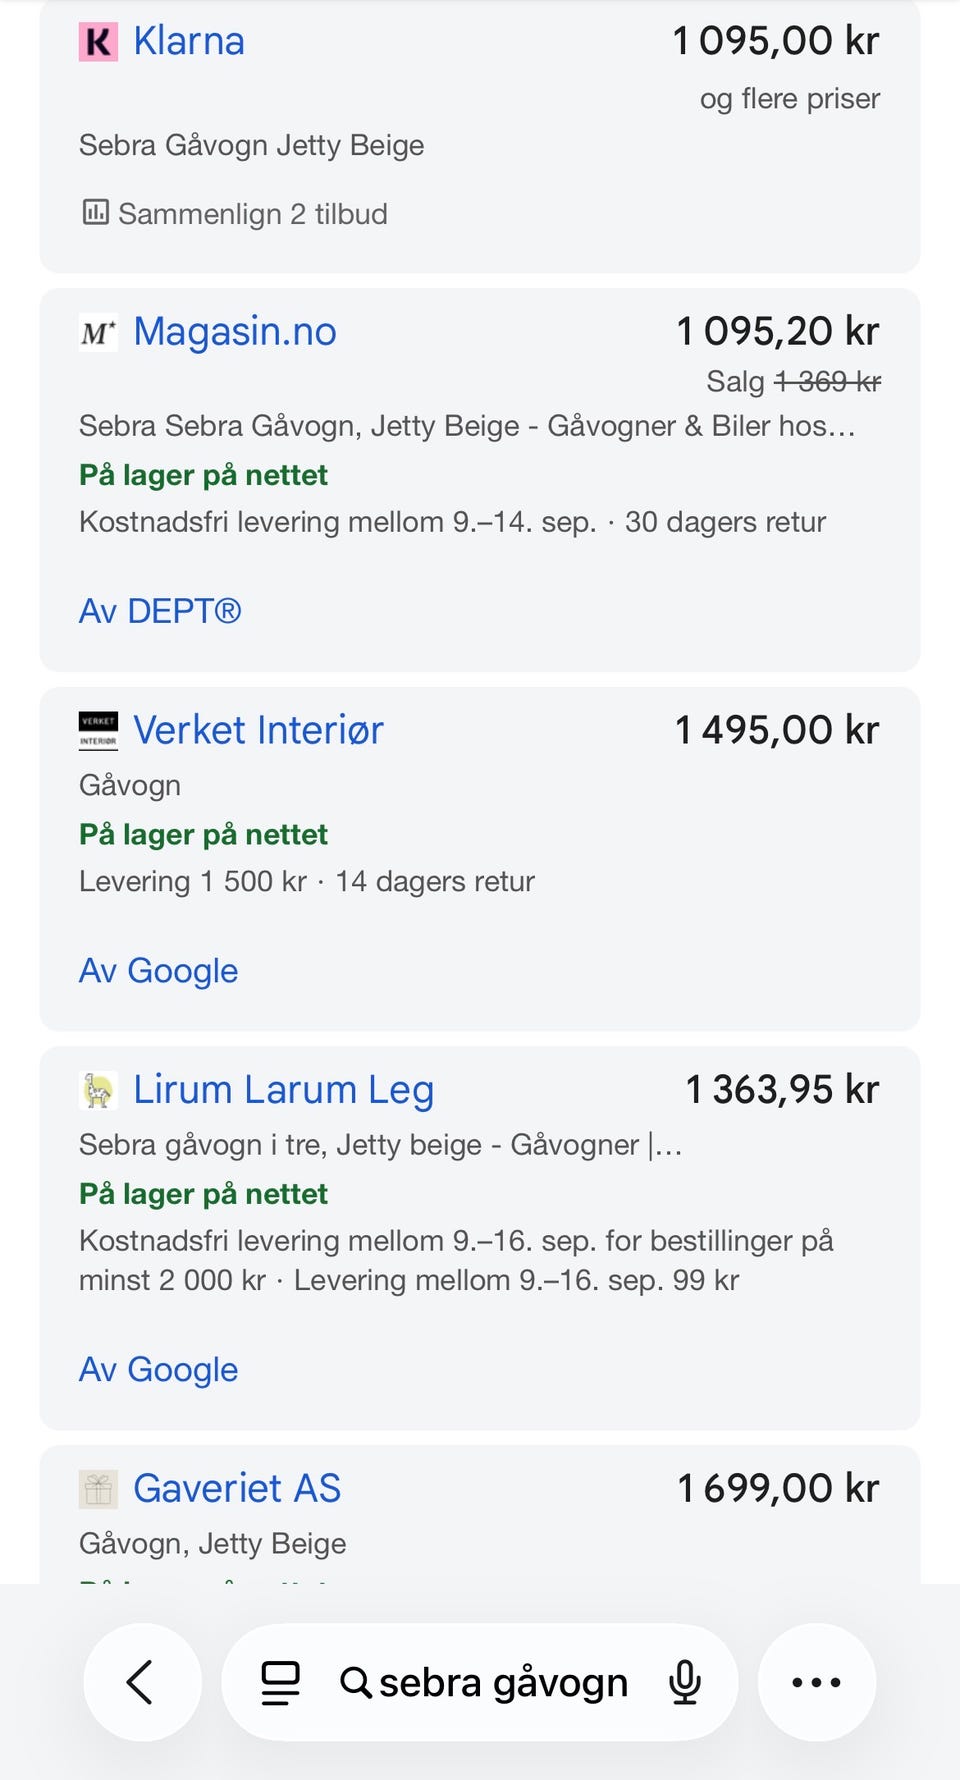
Task: Open the Klarna store link
Action: click(189, 42)
